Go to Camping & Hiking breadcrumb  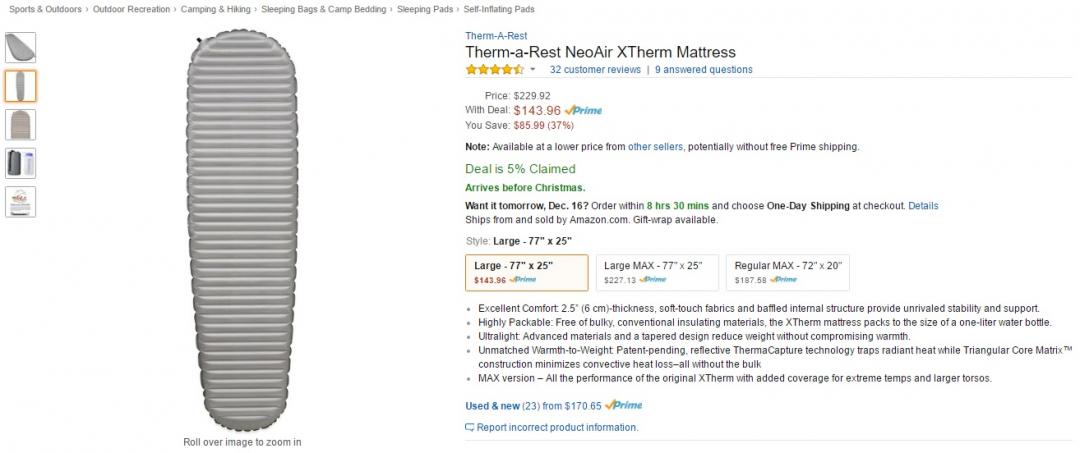216,9
